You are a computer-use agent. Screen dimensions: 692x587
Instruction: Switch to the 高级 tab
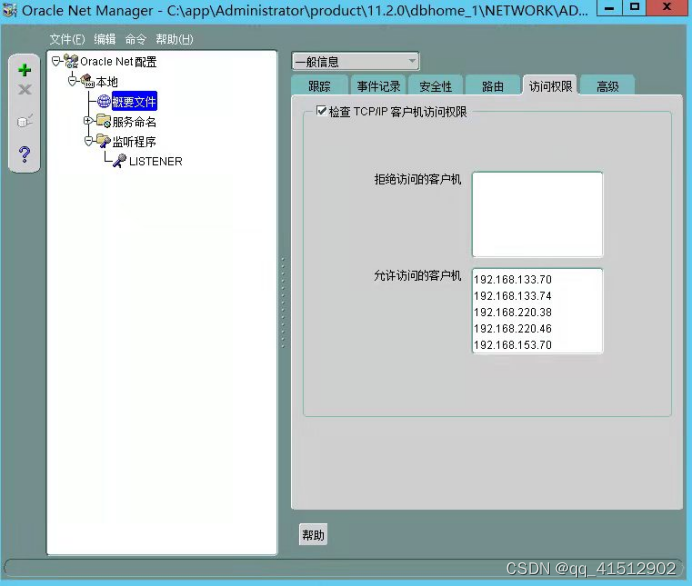click(x=607, y=86)
